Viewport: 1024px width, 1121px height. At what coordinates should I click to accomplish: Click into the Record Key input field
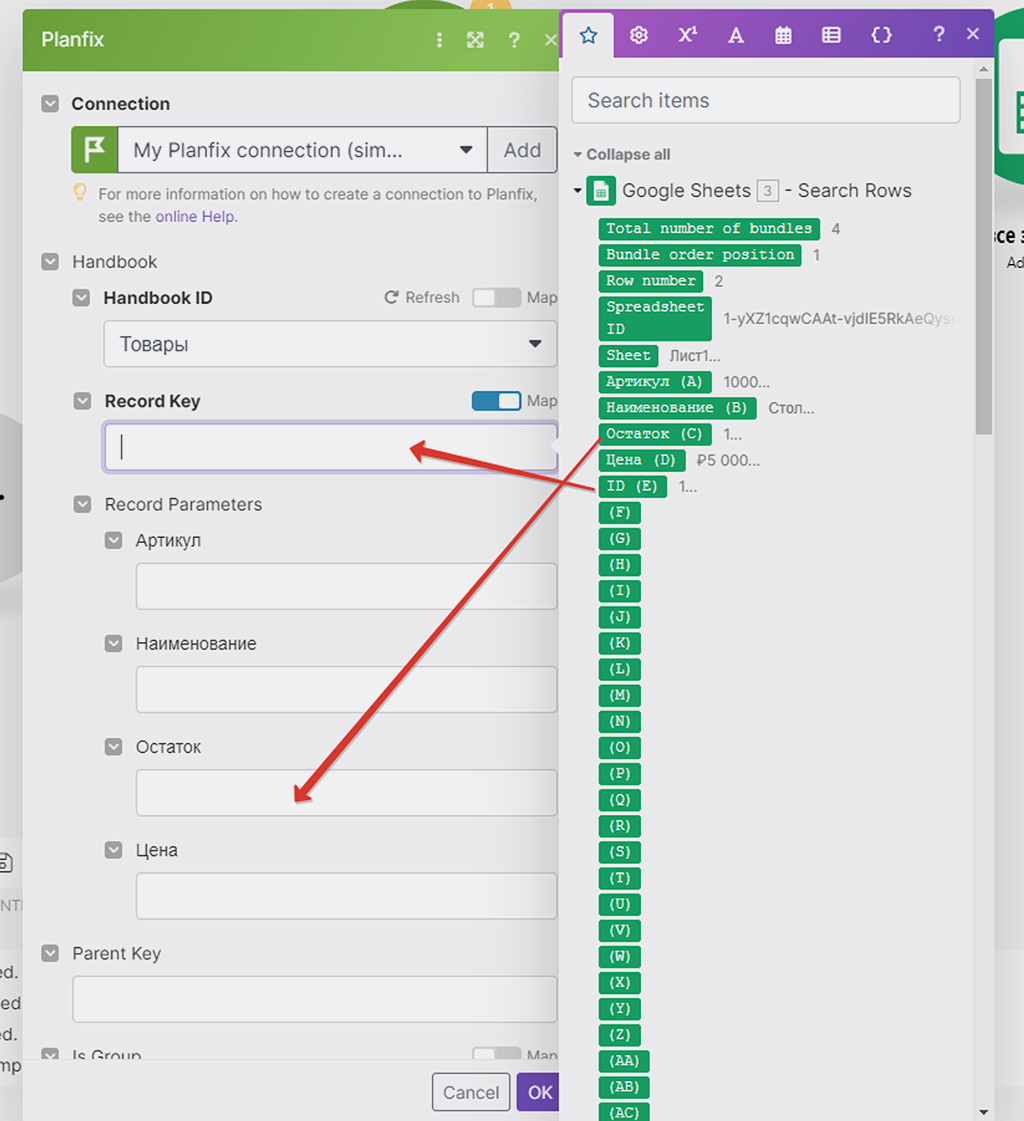[330, 447]
